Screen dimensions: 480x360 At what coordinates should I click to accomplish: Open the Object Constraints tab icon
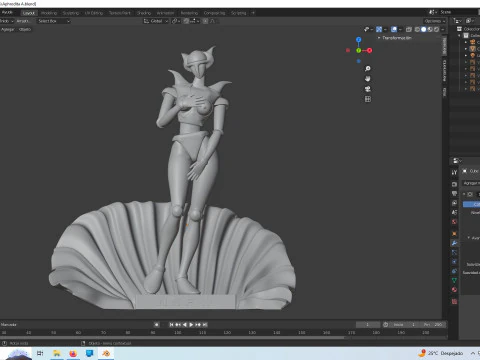(x=454, y=271)
